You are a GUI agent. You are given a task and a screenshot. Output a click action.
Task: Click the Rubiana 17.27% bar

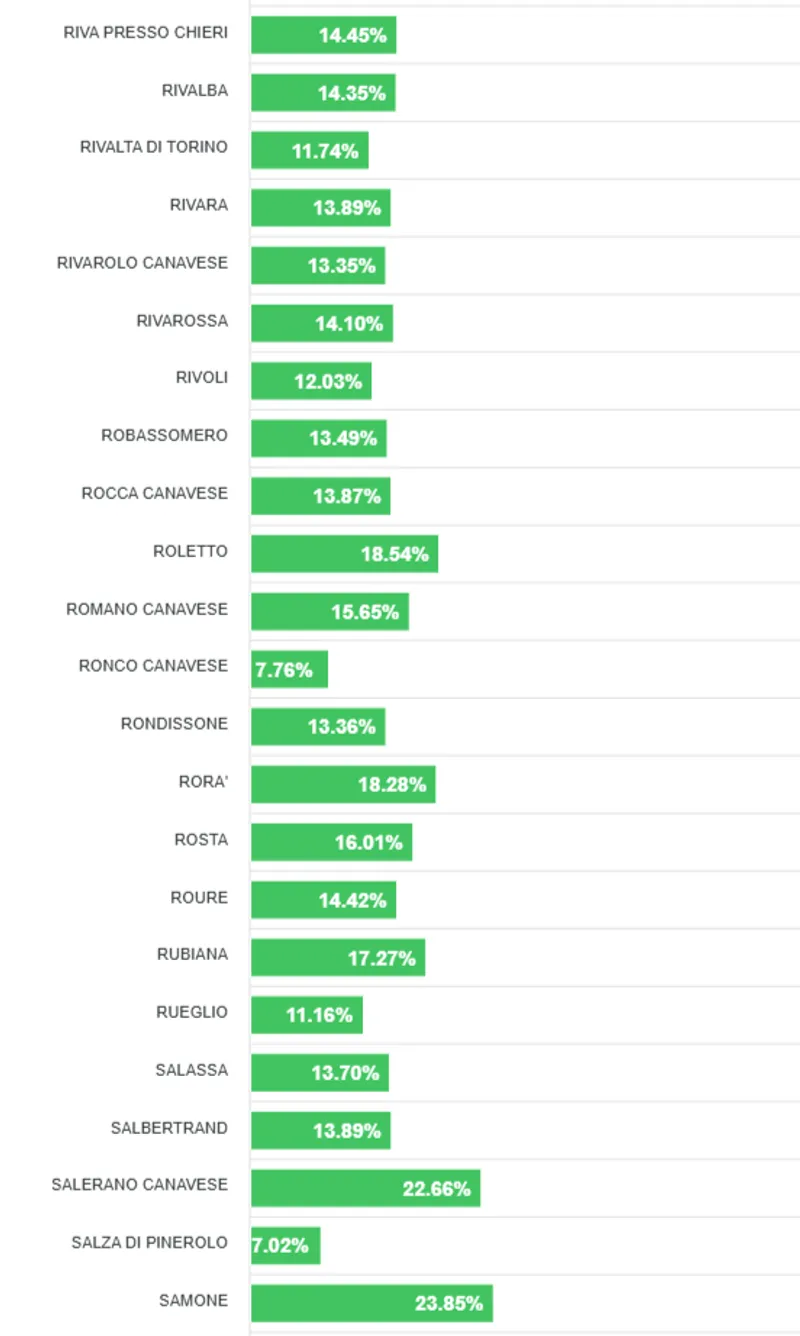(x=338, y=958)
